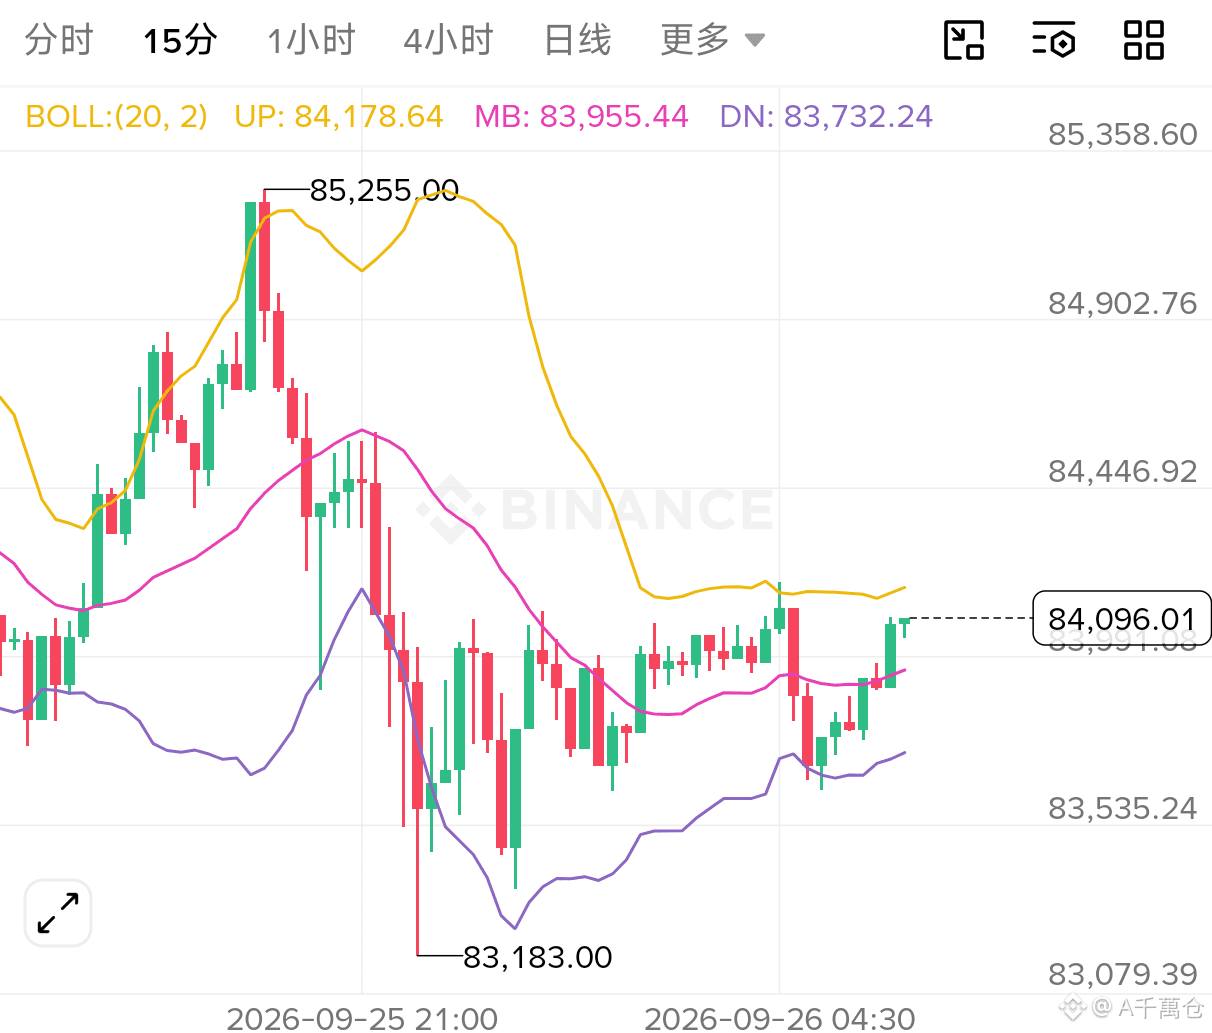Click the UP: 84,178.64 band value
Image resolution: width=1212 pixels, height=1033 pixels.
tap(339, 117)
